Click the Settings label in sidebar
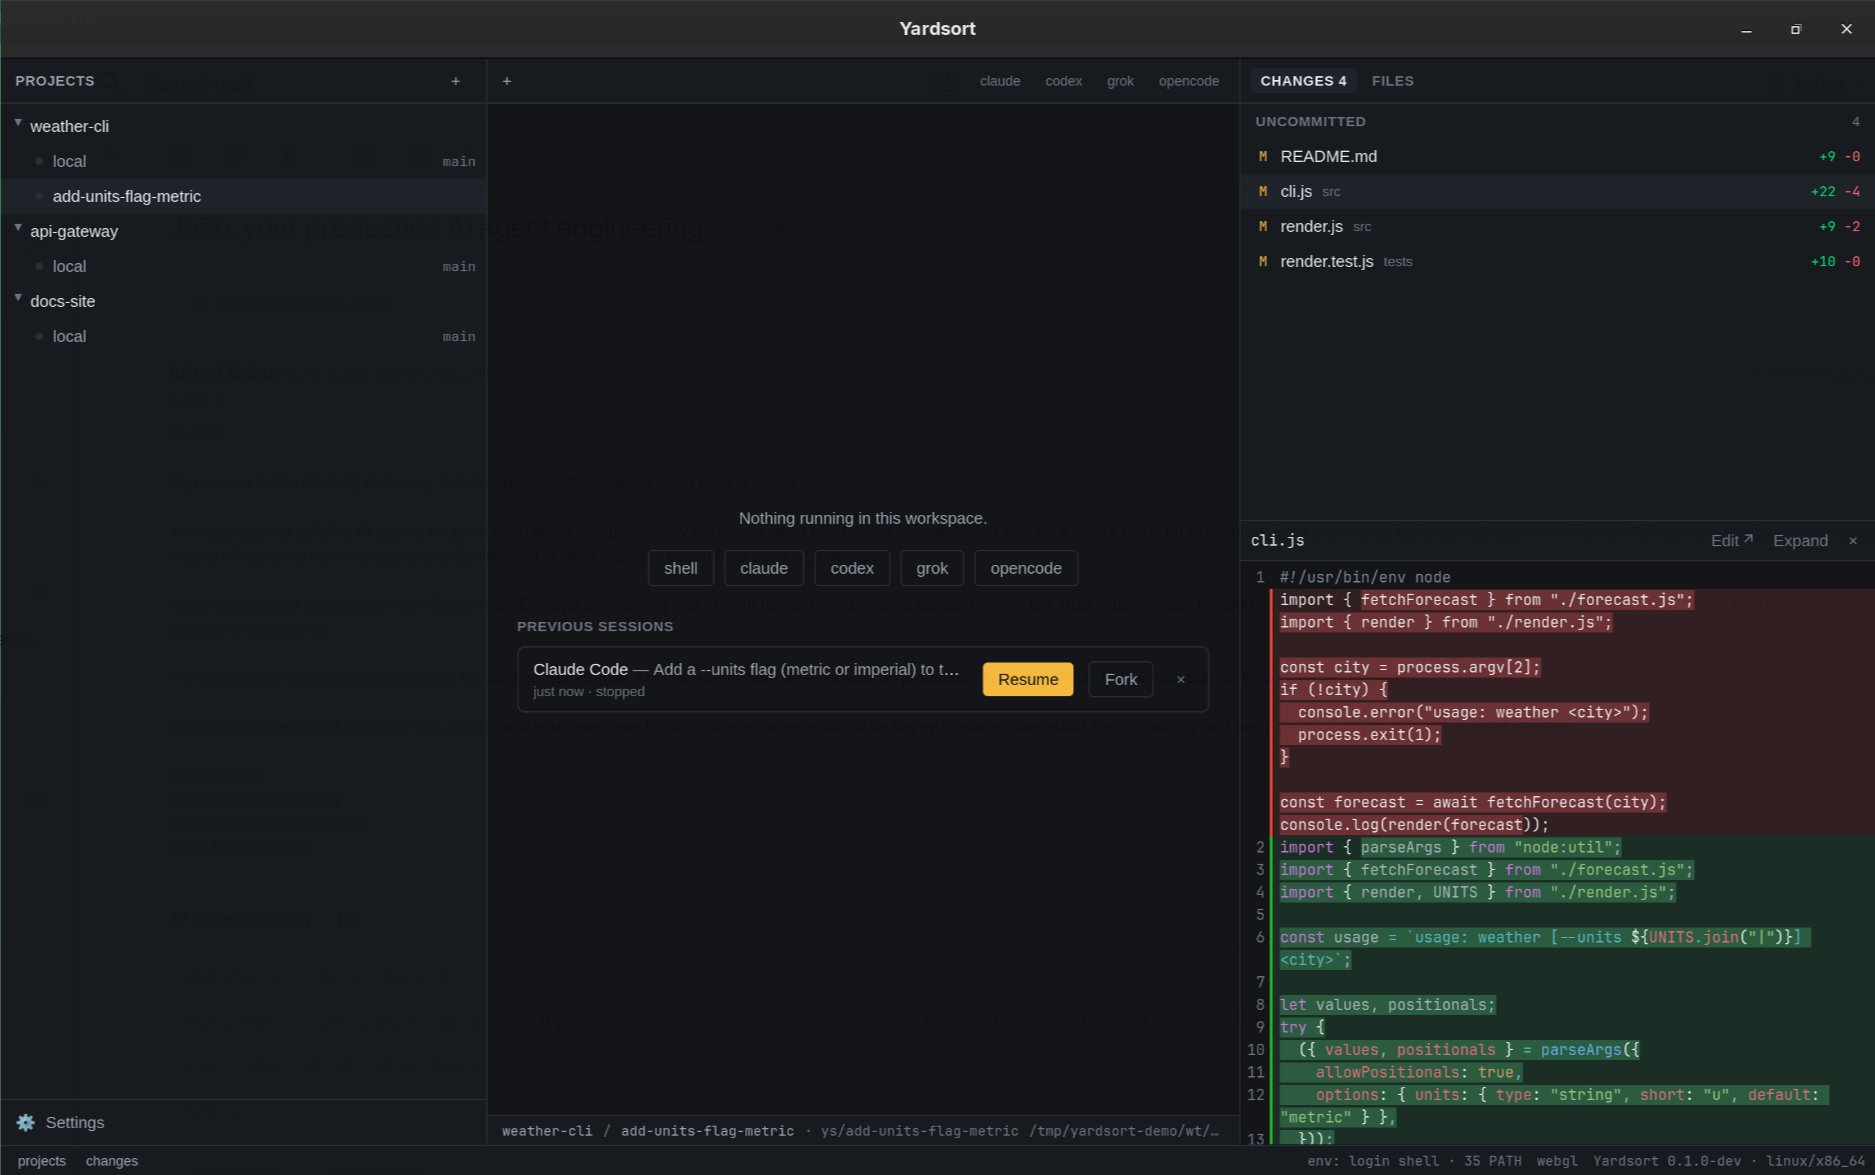The image size is (1875, 1175). tap(75, 1122)
